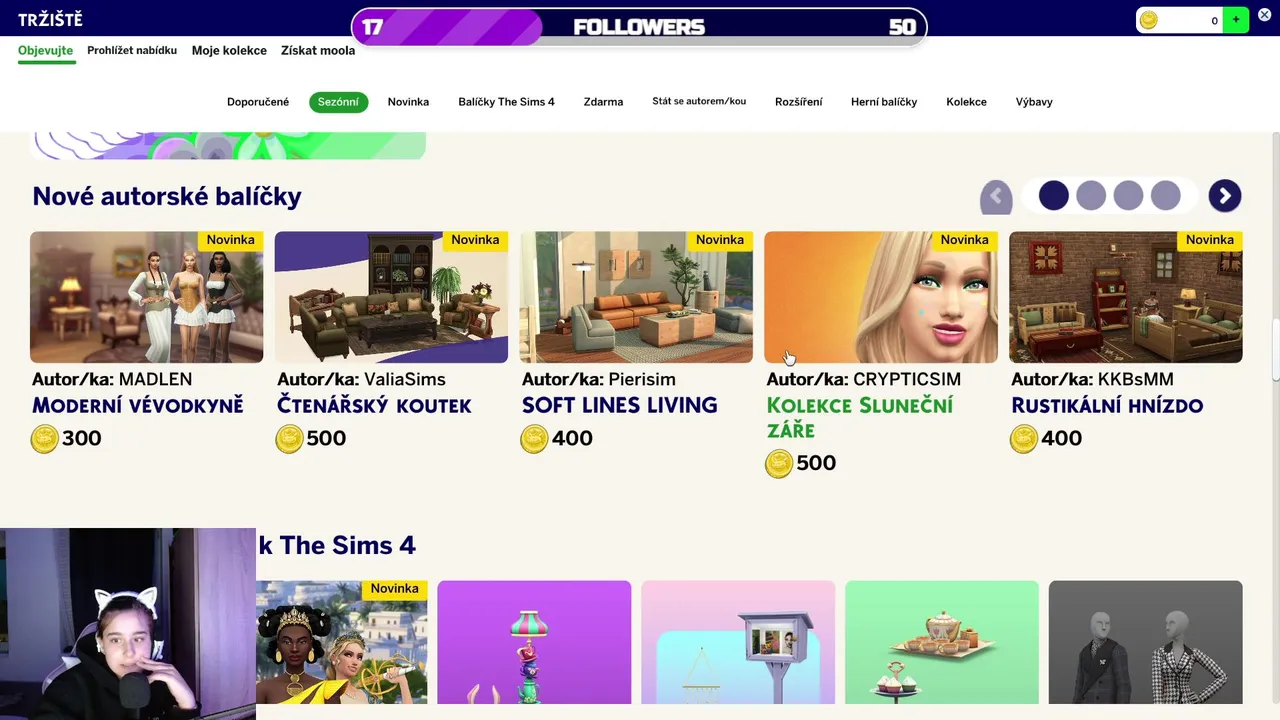Select the Herní balíčky category
1280x720 pixels.
[884, 102]
